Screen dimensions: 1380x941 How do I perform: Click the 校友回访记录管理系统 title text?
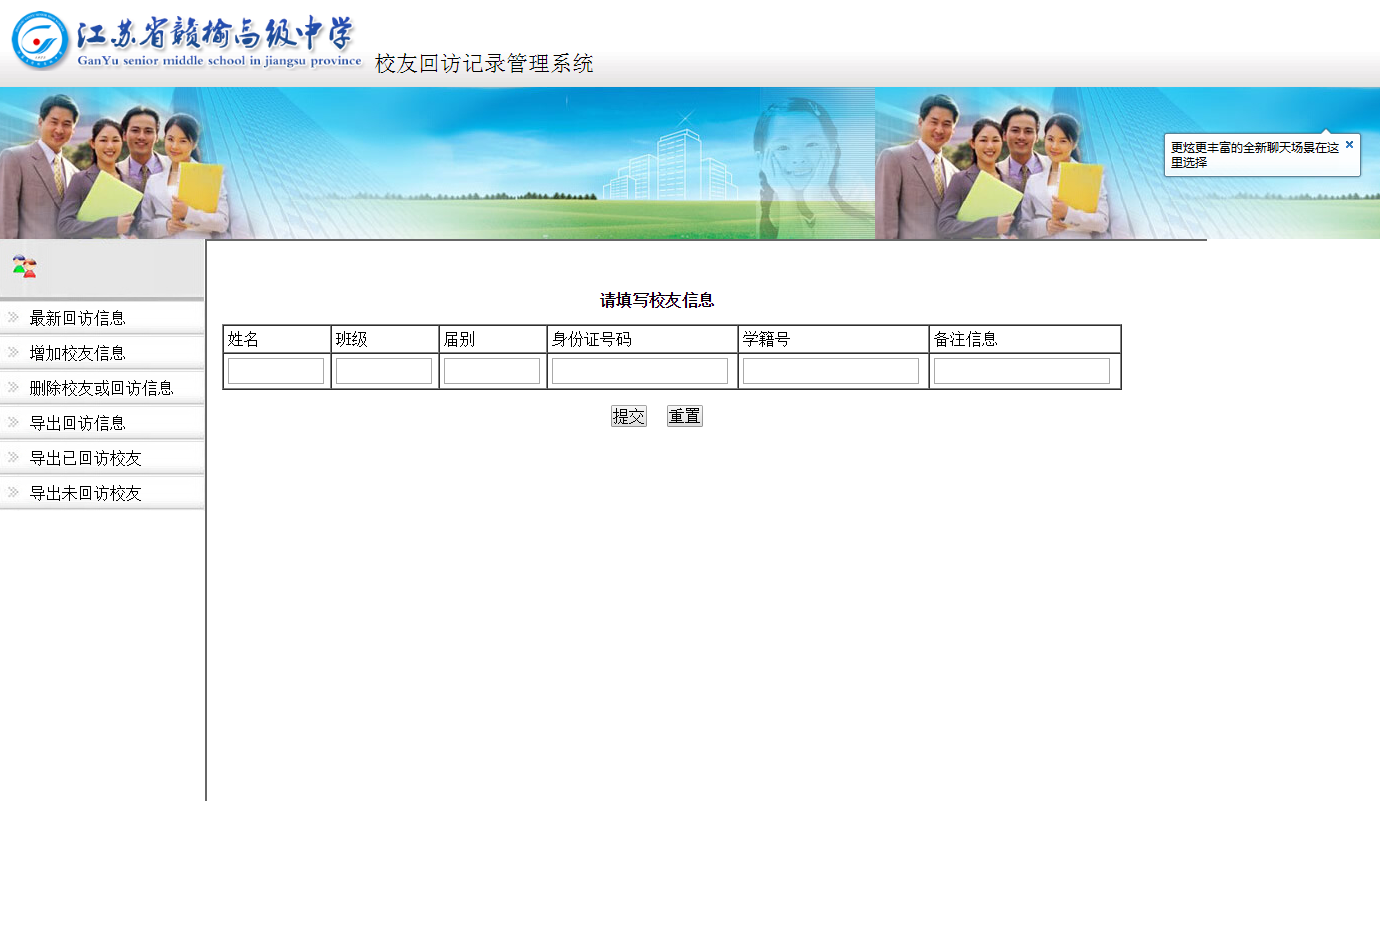coord(484,63)
